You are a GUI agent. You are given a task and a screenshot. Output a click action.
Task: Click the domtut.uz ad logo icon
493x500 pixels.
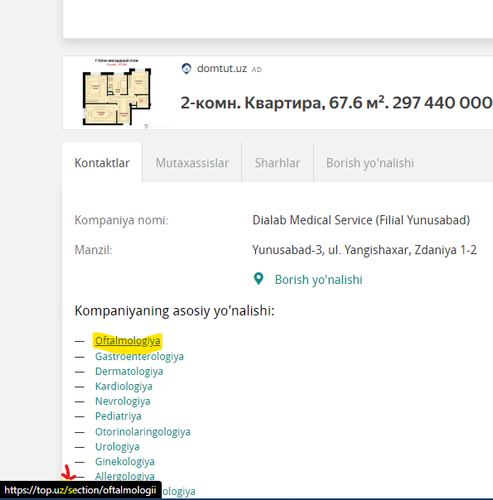coord(186,69)
